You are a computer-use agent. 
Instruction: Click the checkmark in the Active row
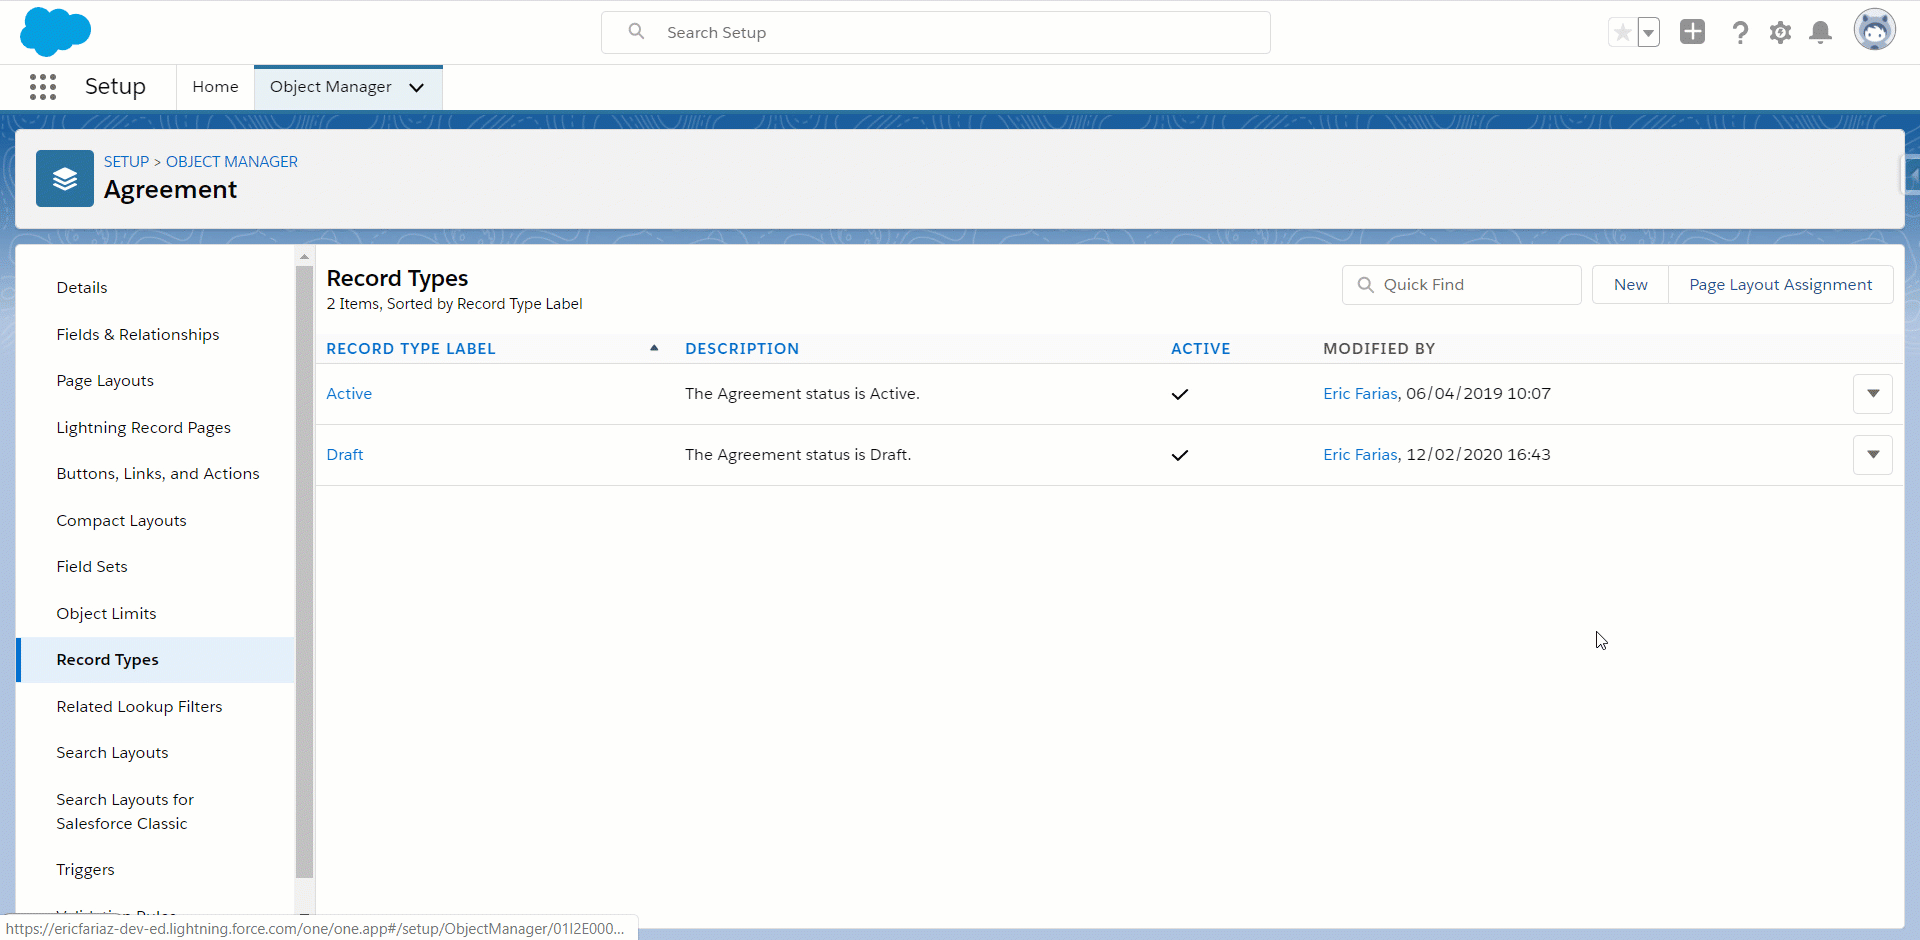1180,394
